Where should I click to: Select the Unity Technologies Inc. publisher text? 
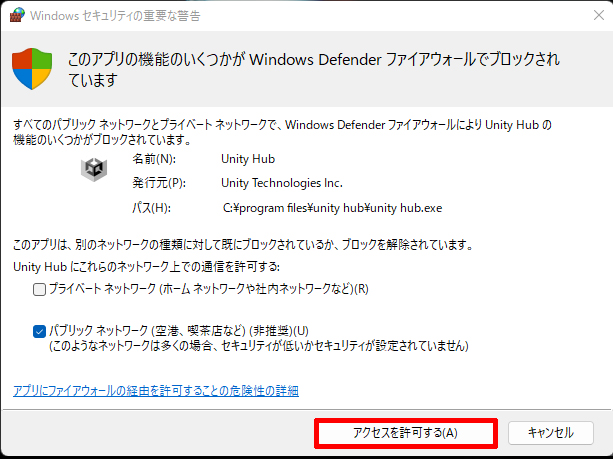282,183
